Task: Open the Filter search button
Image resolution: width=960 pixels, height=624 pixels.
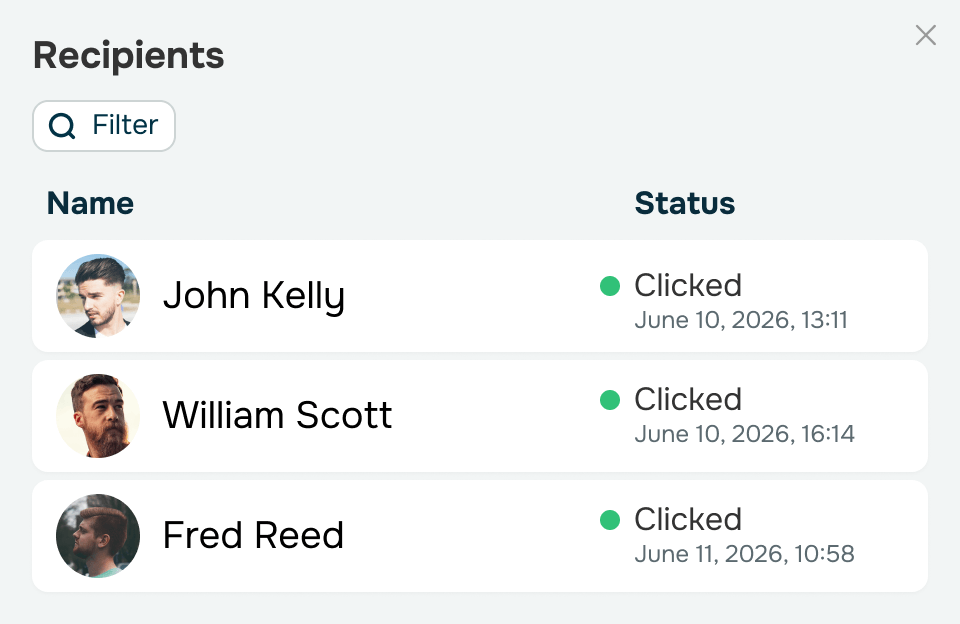Action: 104,126
